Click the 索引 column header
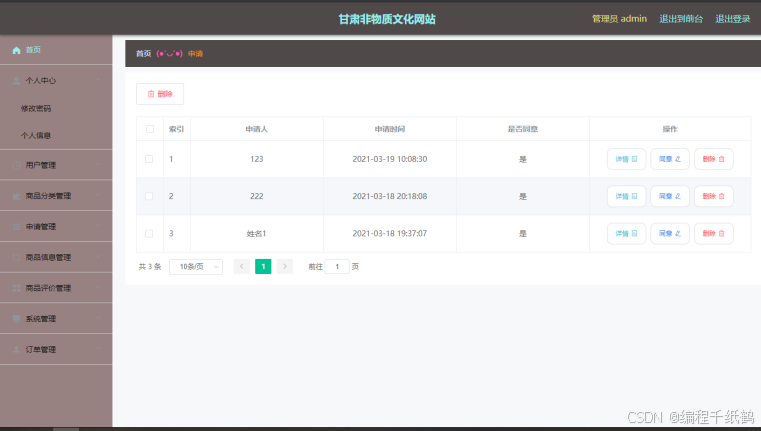Image resolution: width=761 pixels, height=431 pixels. click(176, 129)
